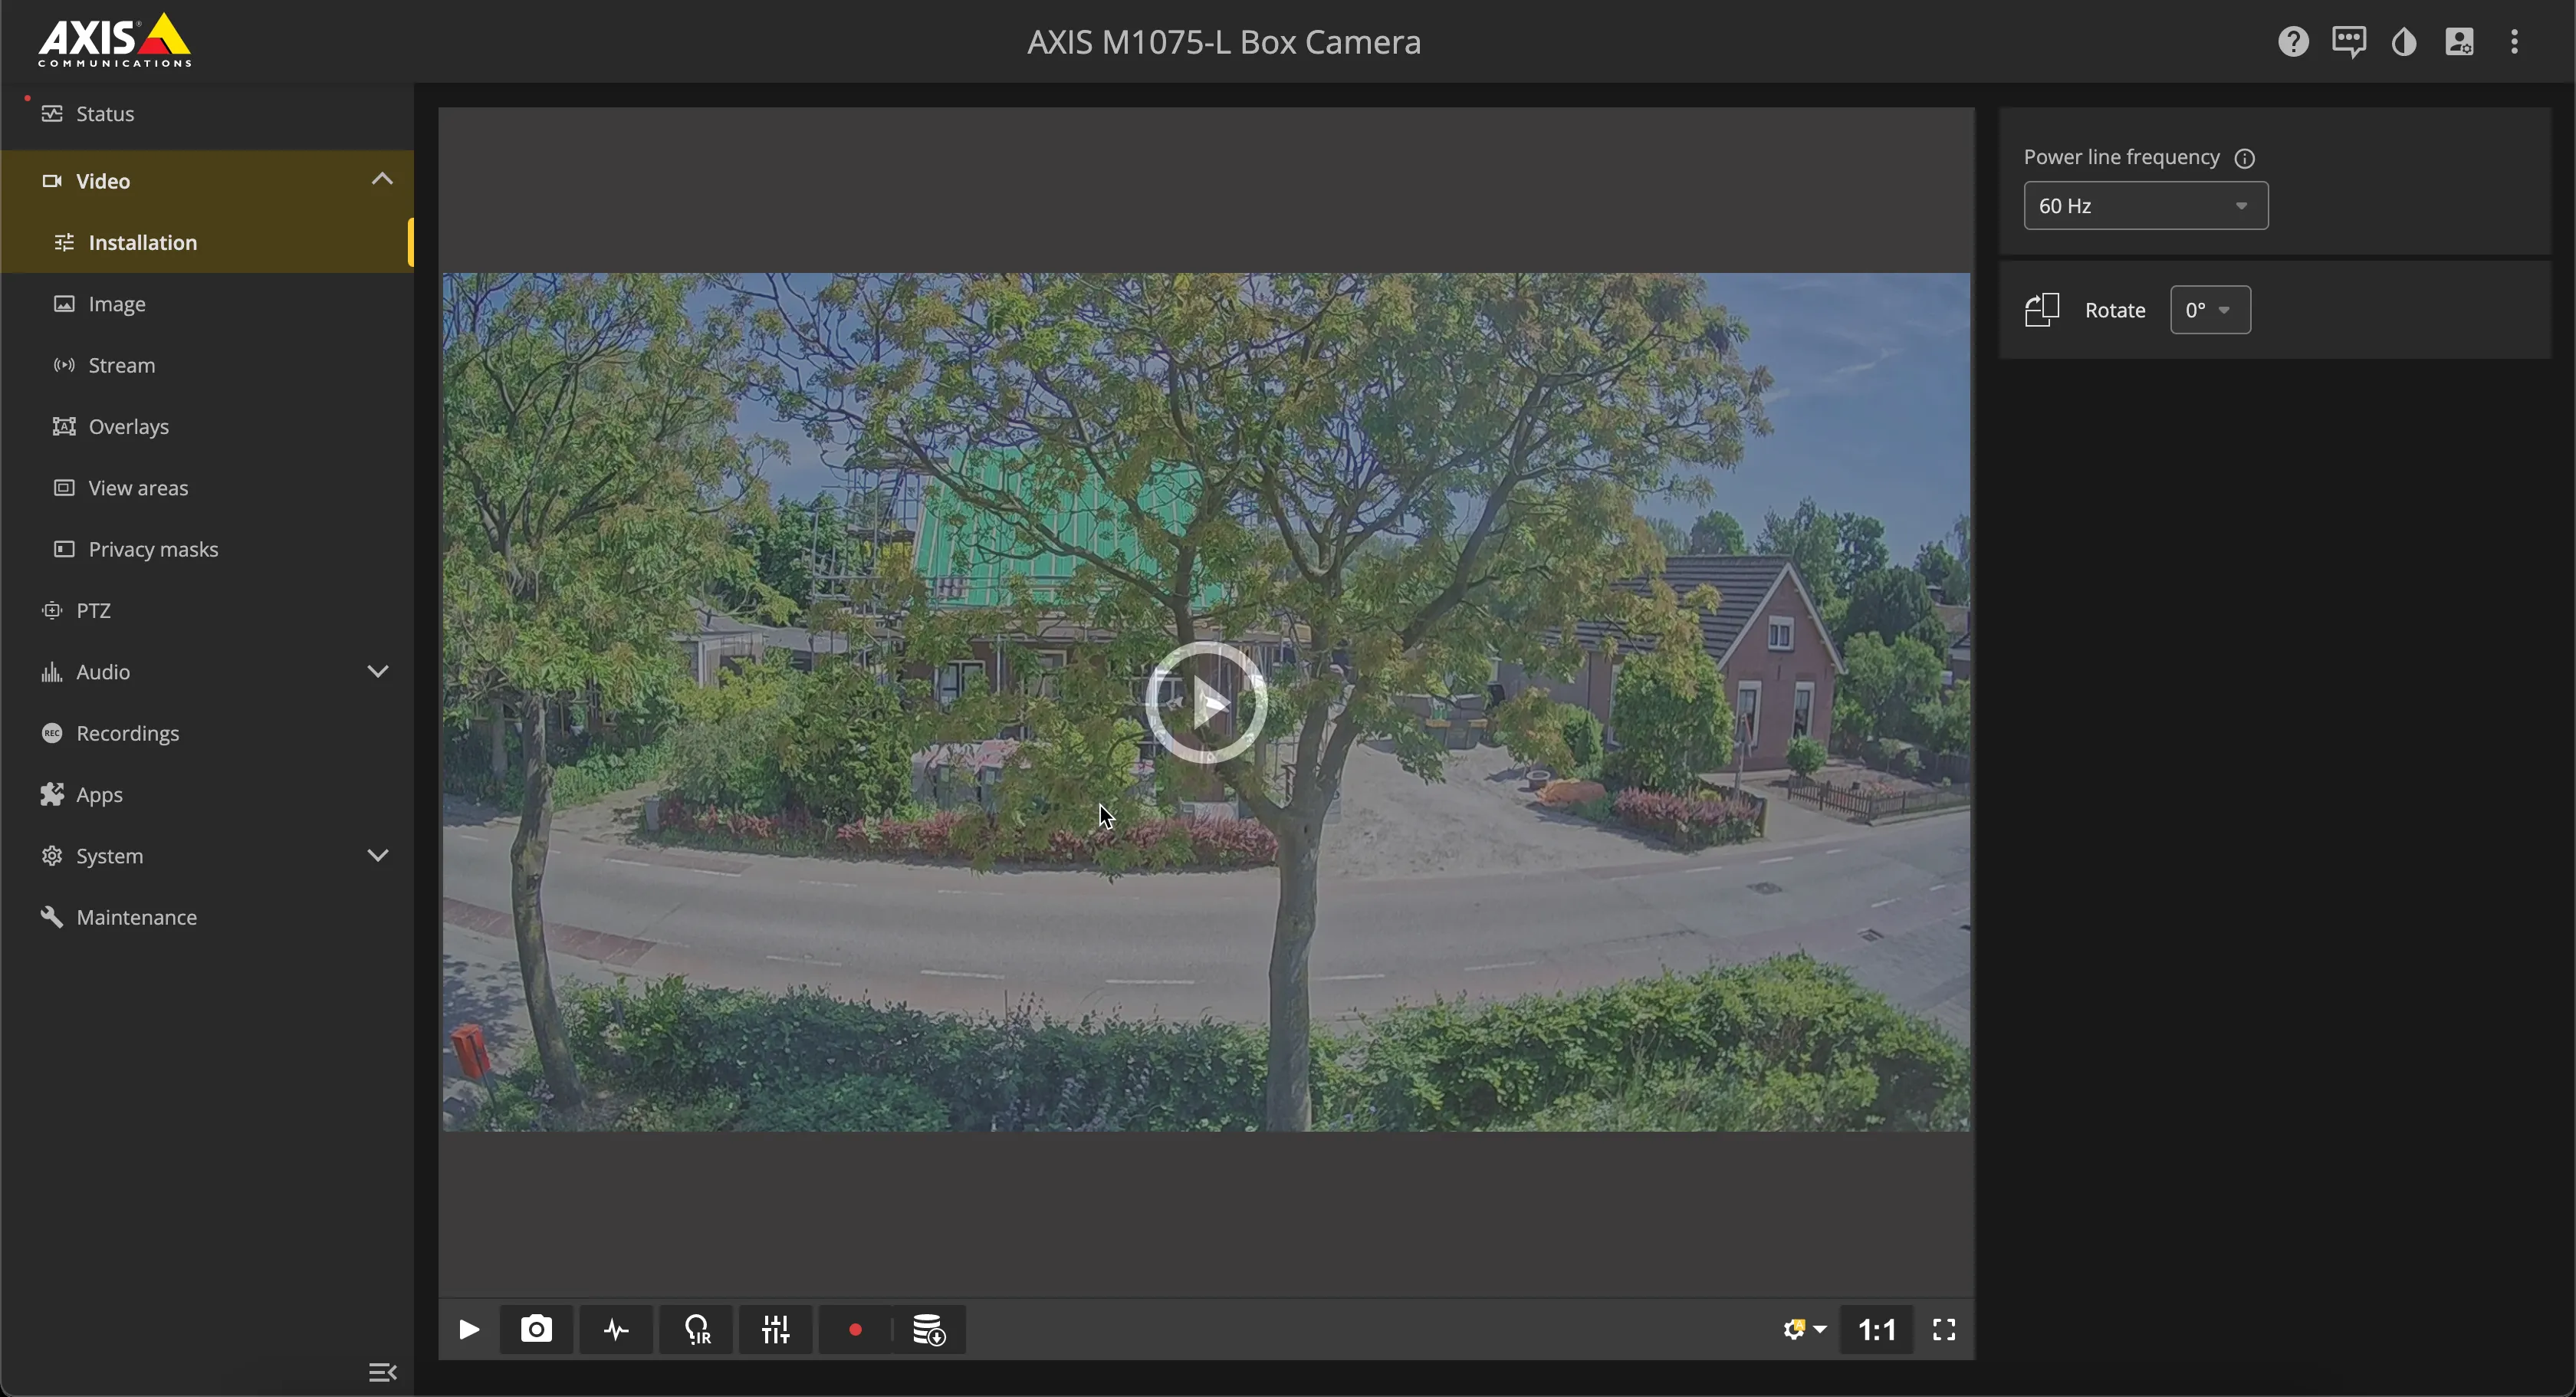Click the large circular play overlay on video

pyautogui.click(x=1207, y=703)
